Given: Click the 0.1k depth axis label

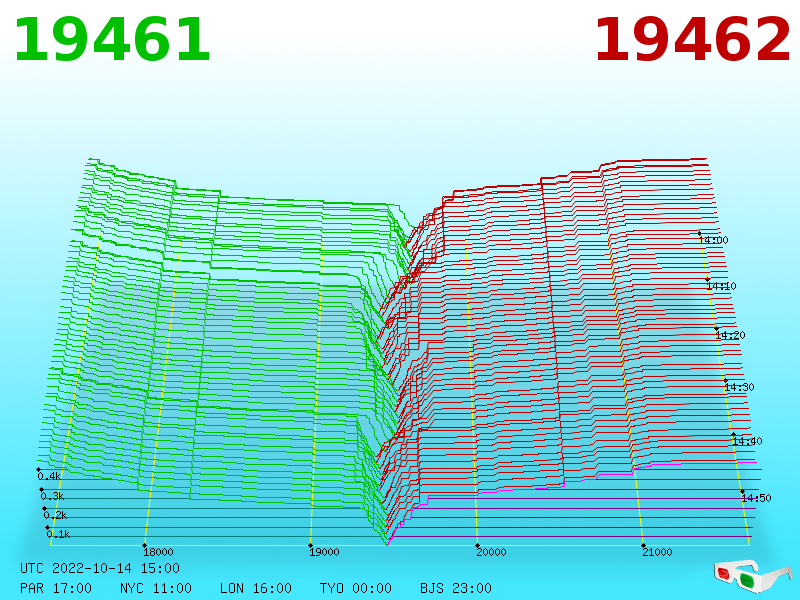Looking at the screenshot, I should click(59, 534).
